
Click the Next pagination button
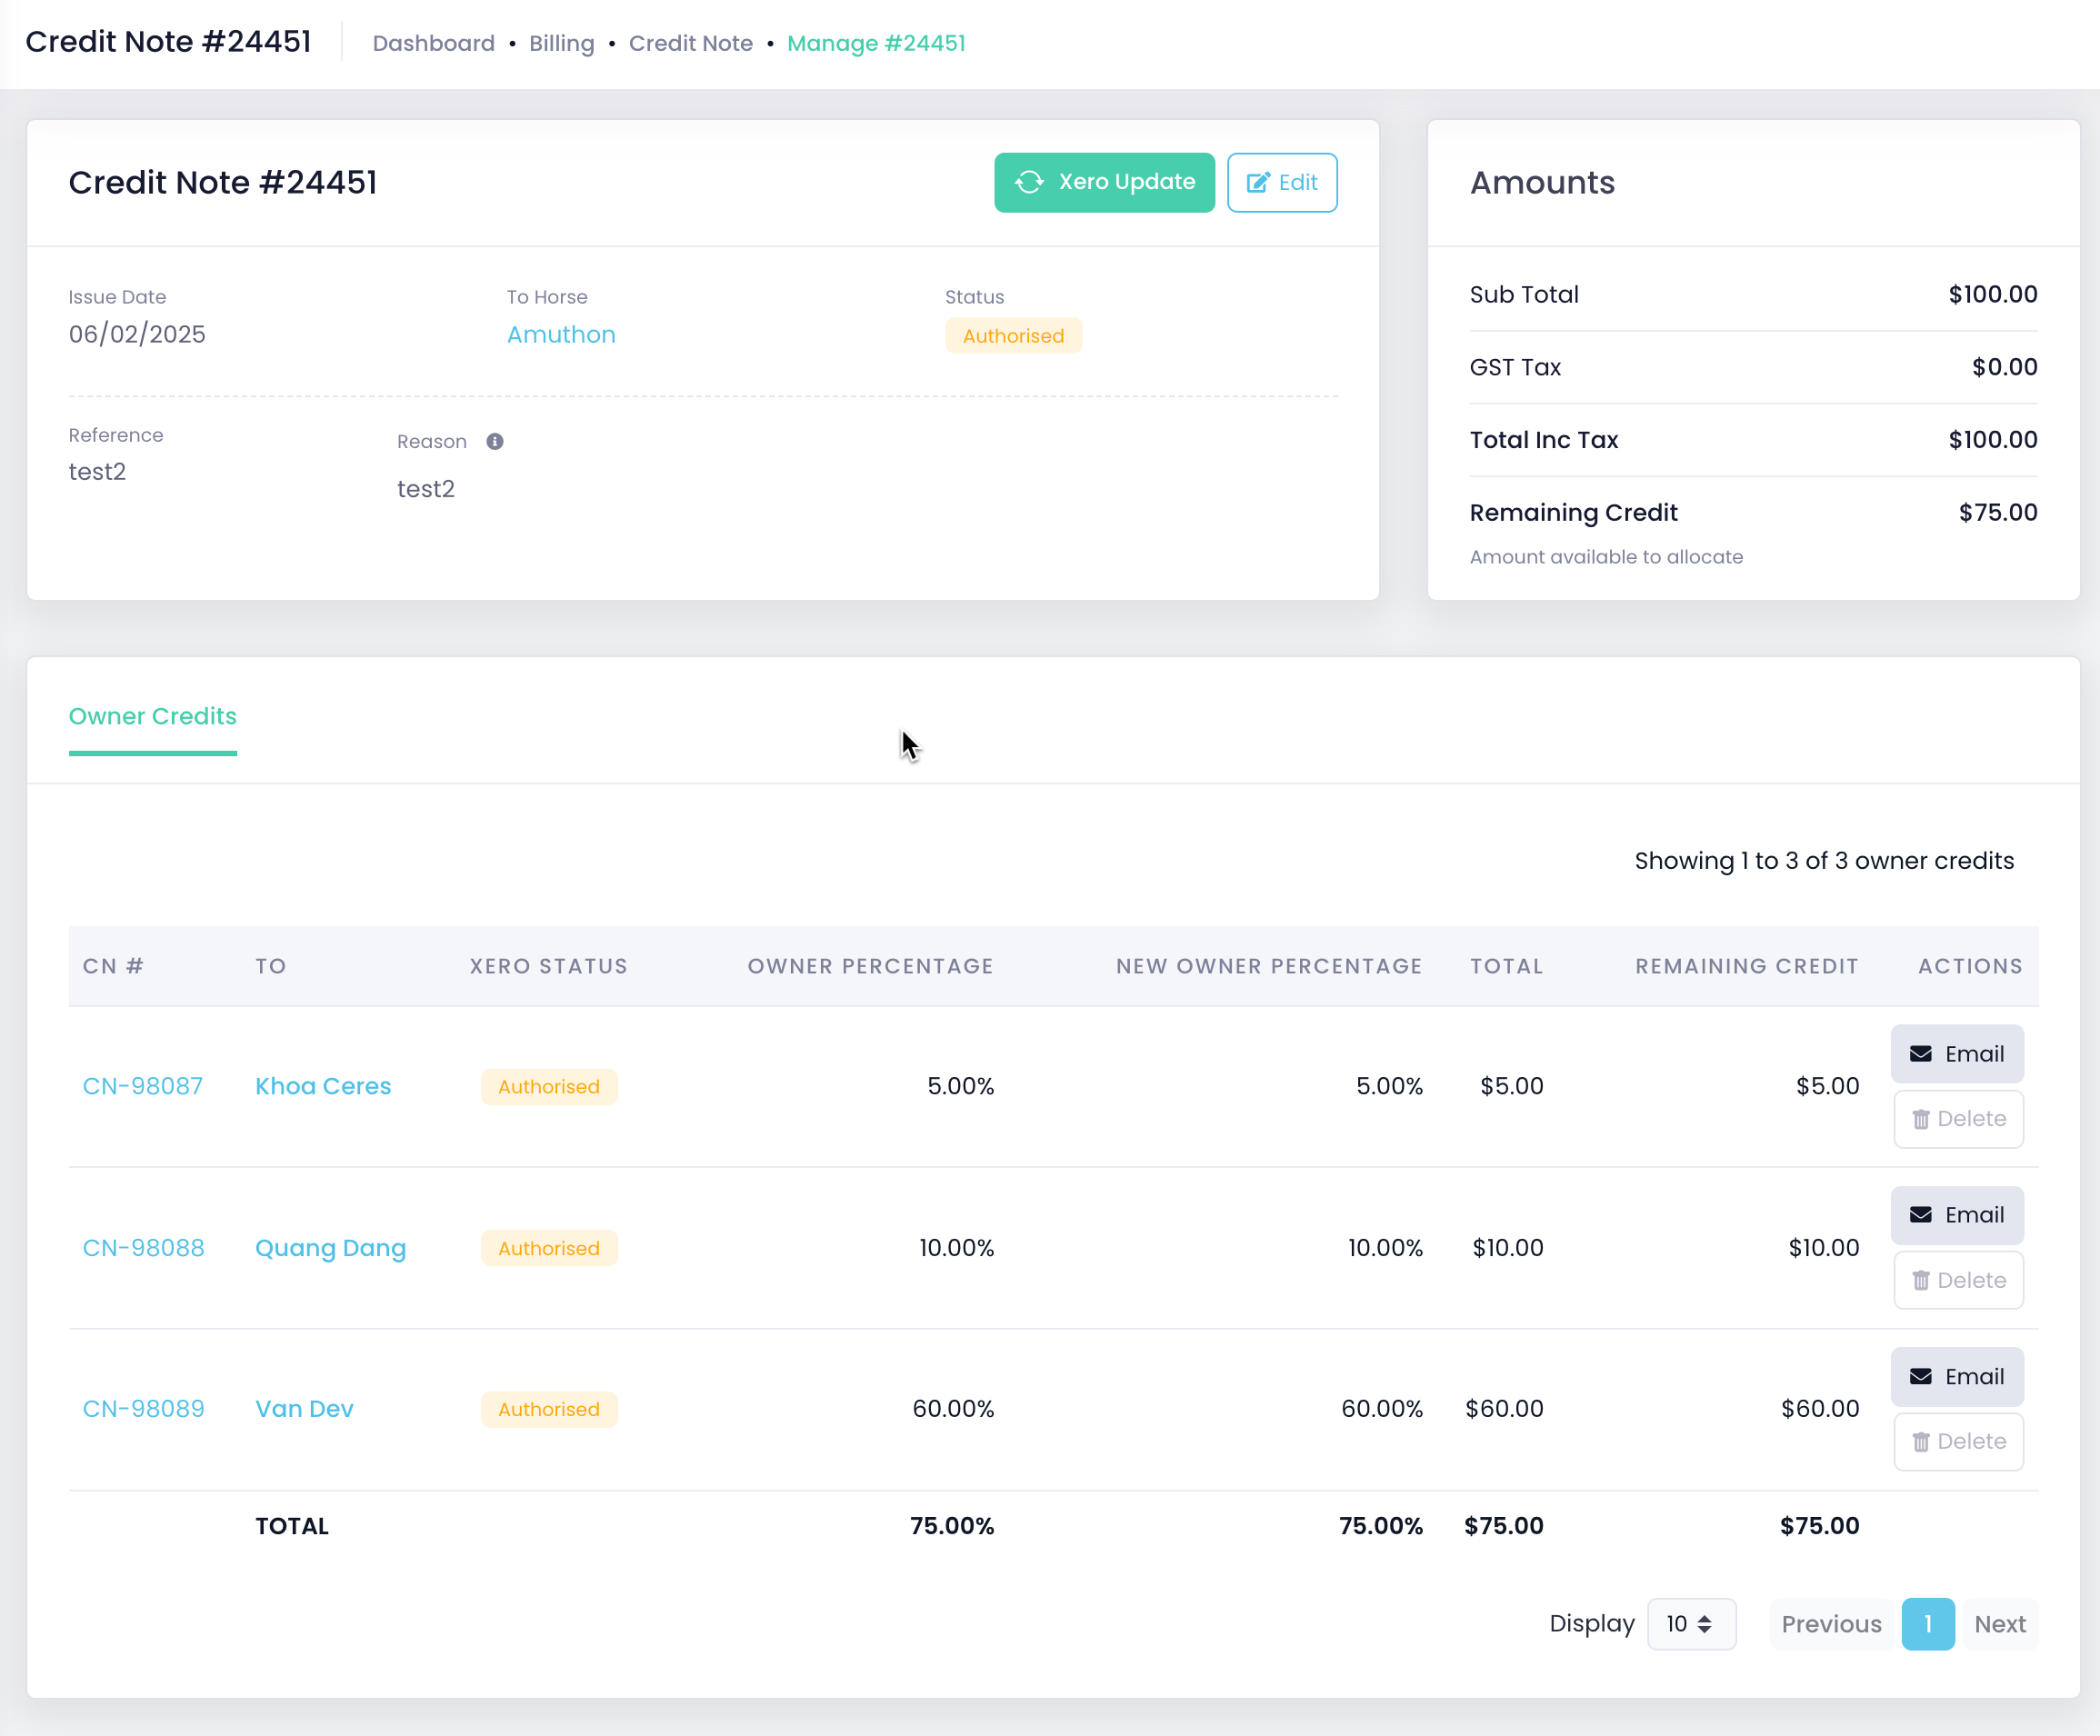click(x=1999, y=1624)
